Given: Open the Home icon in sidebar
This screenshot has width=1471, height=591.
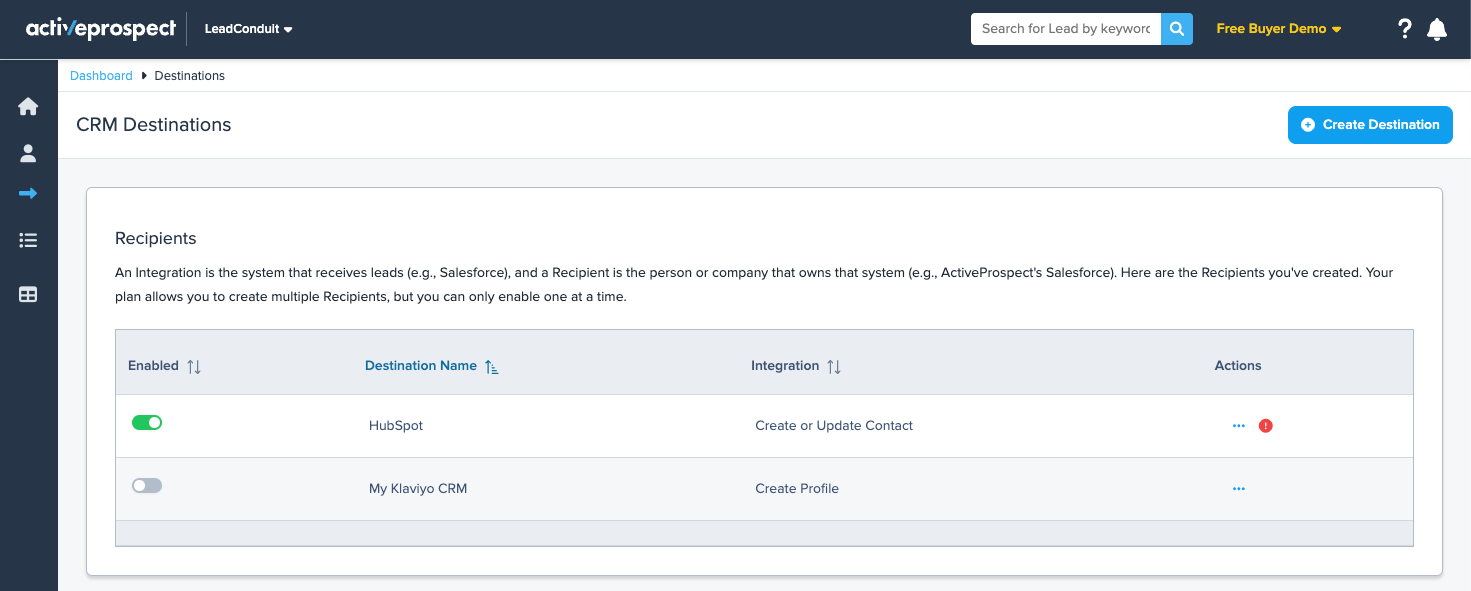Looking at the screenshot, I should point(28,107).
